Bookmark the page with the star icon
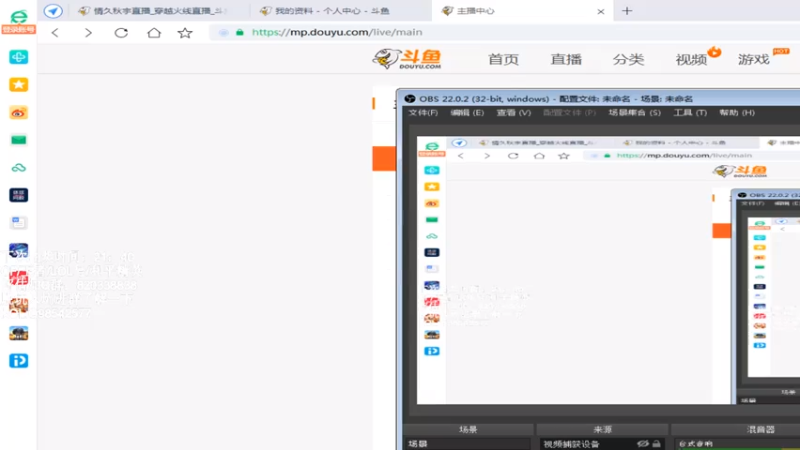The image size is (800, 450). tap(185, 33)
